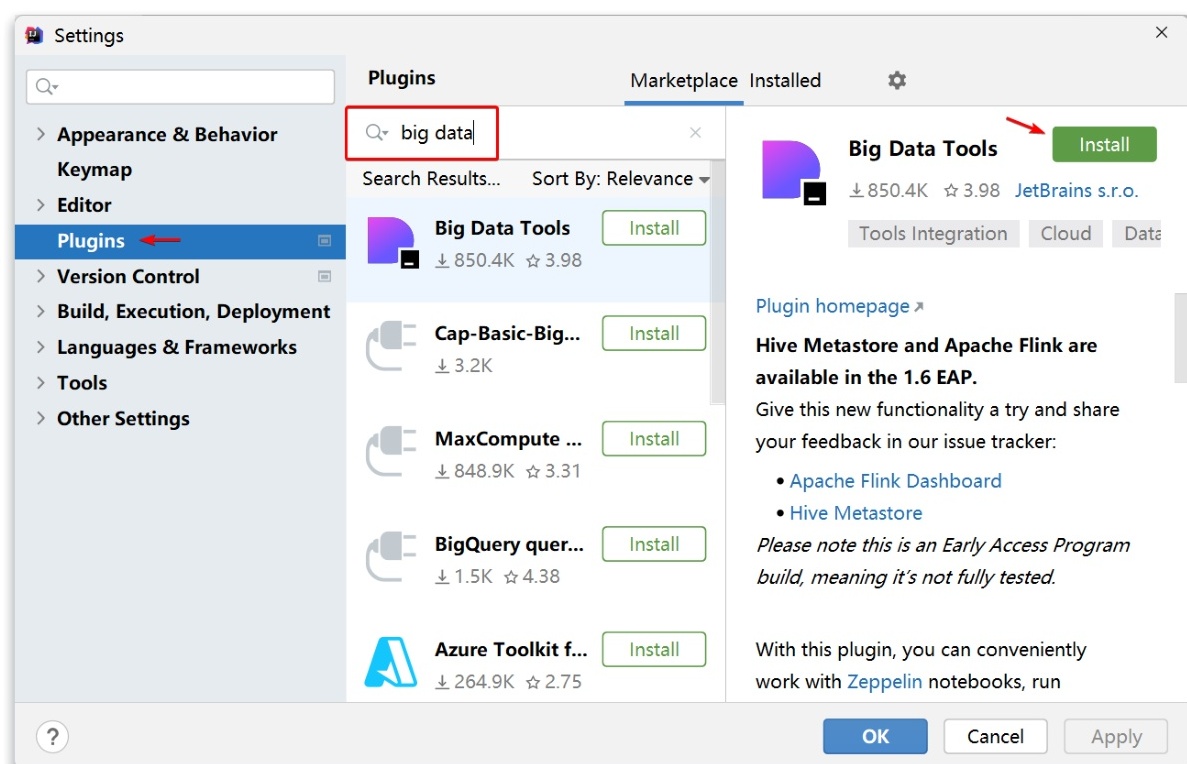Open the help question mark button

click(52, 736)
